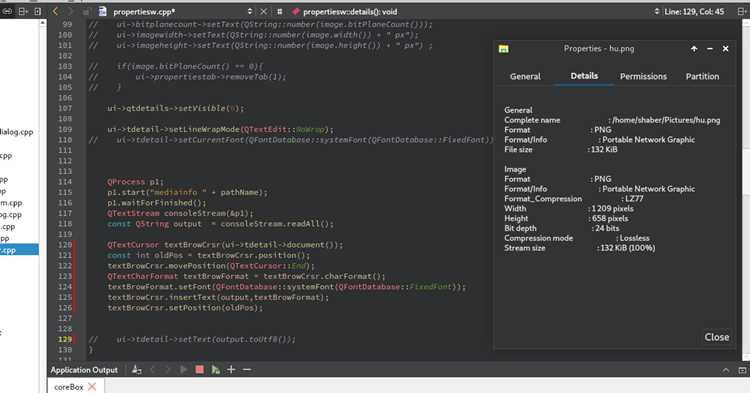Click the QProcess p1; code line

click(135, 182)
